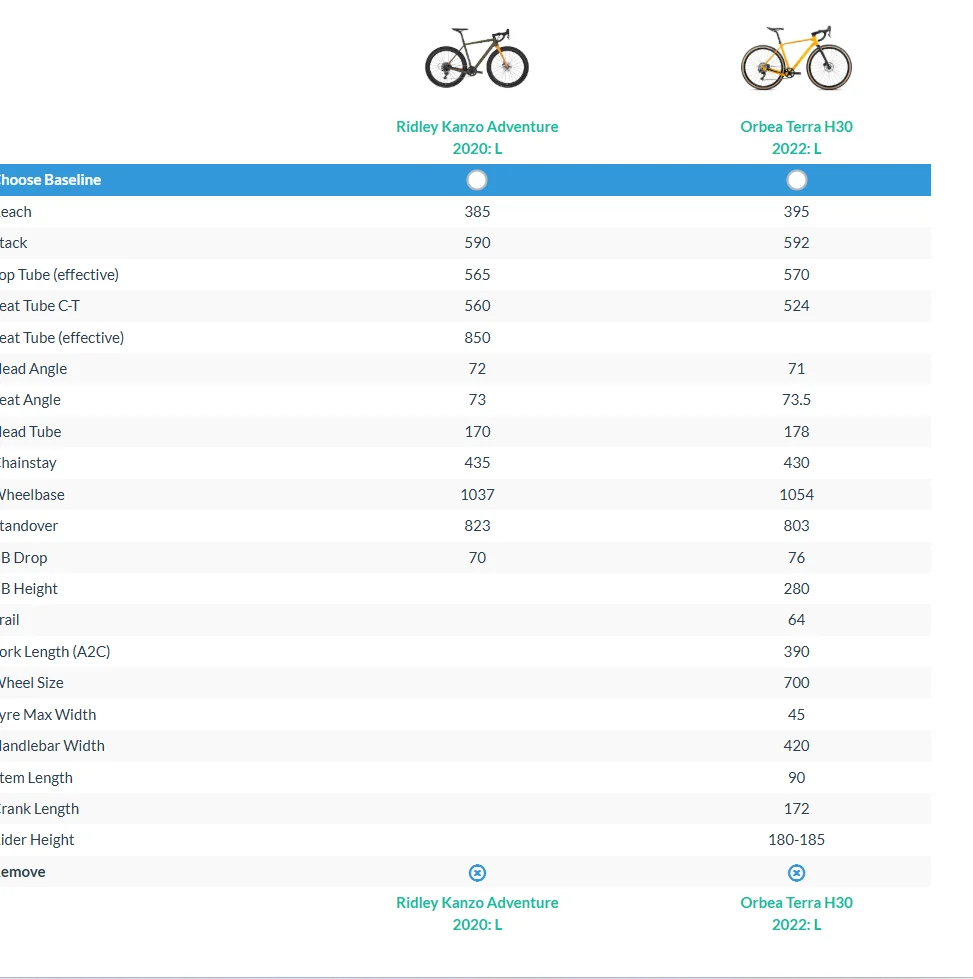Click the Orbea BB Drop value 76
This screenshot has width=973, height=979.
[796, 558]
